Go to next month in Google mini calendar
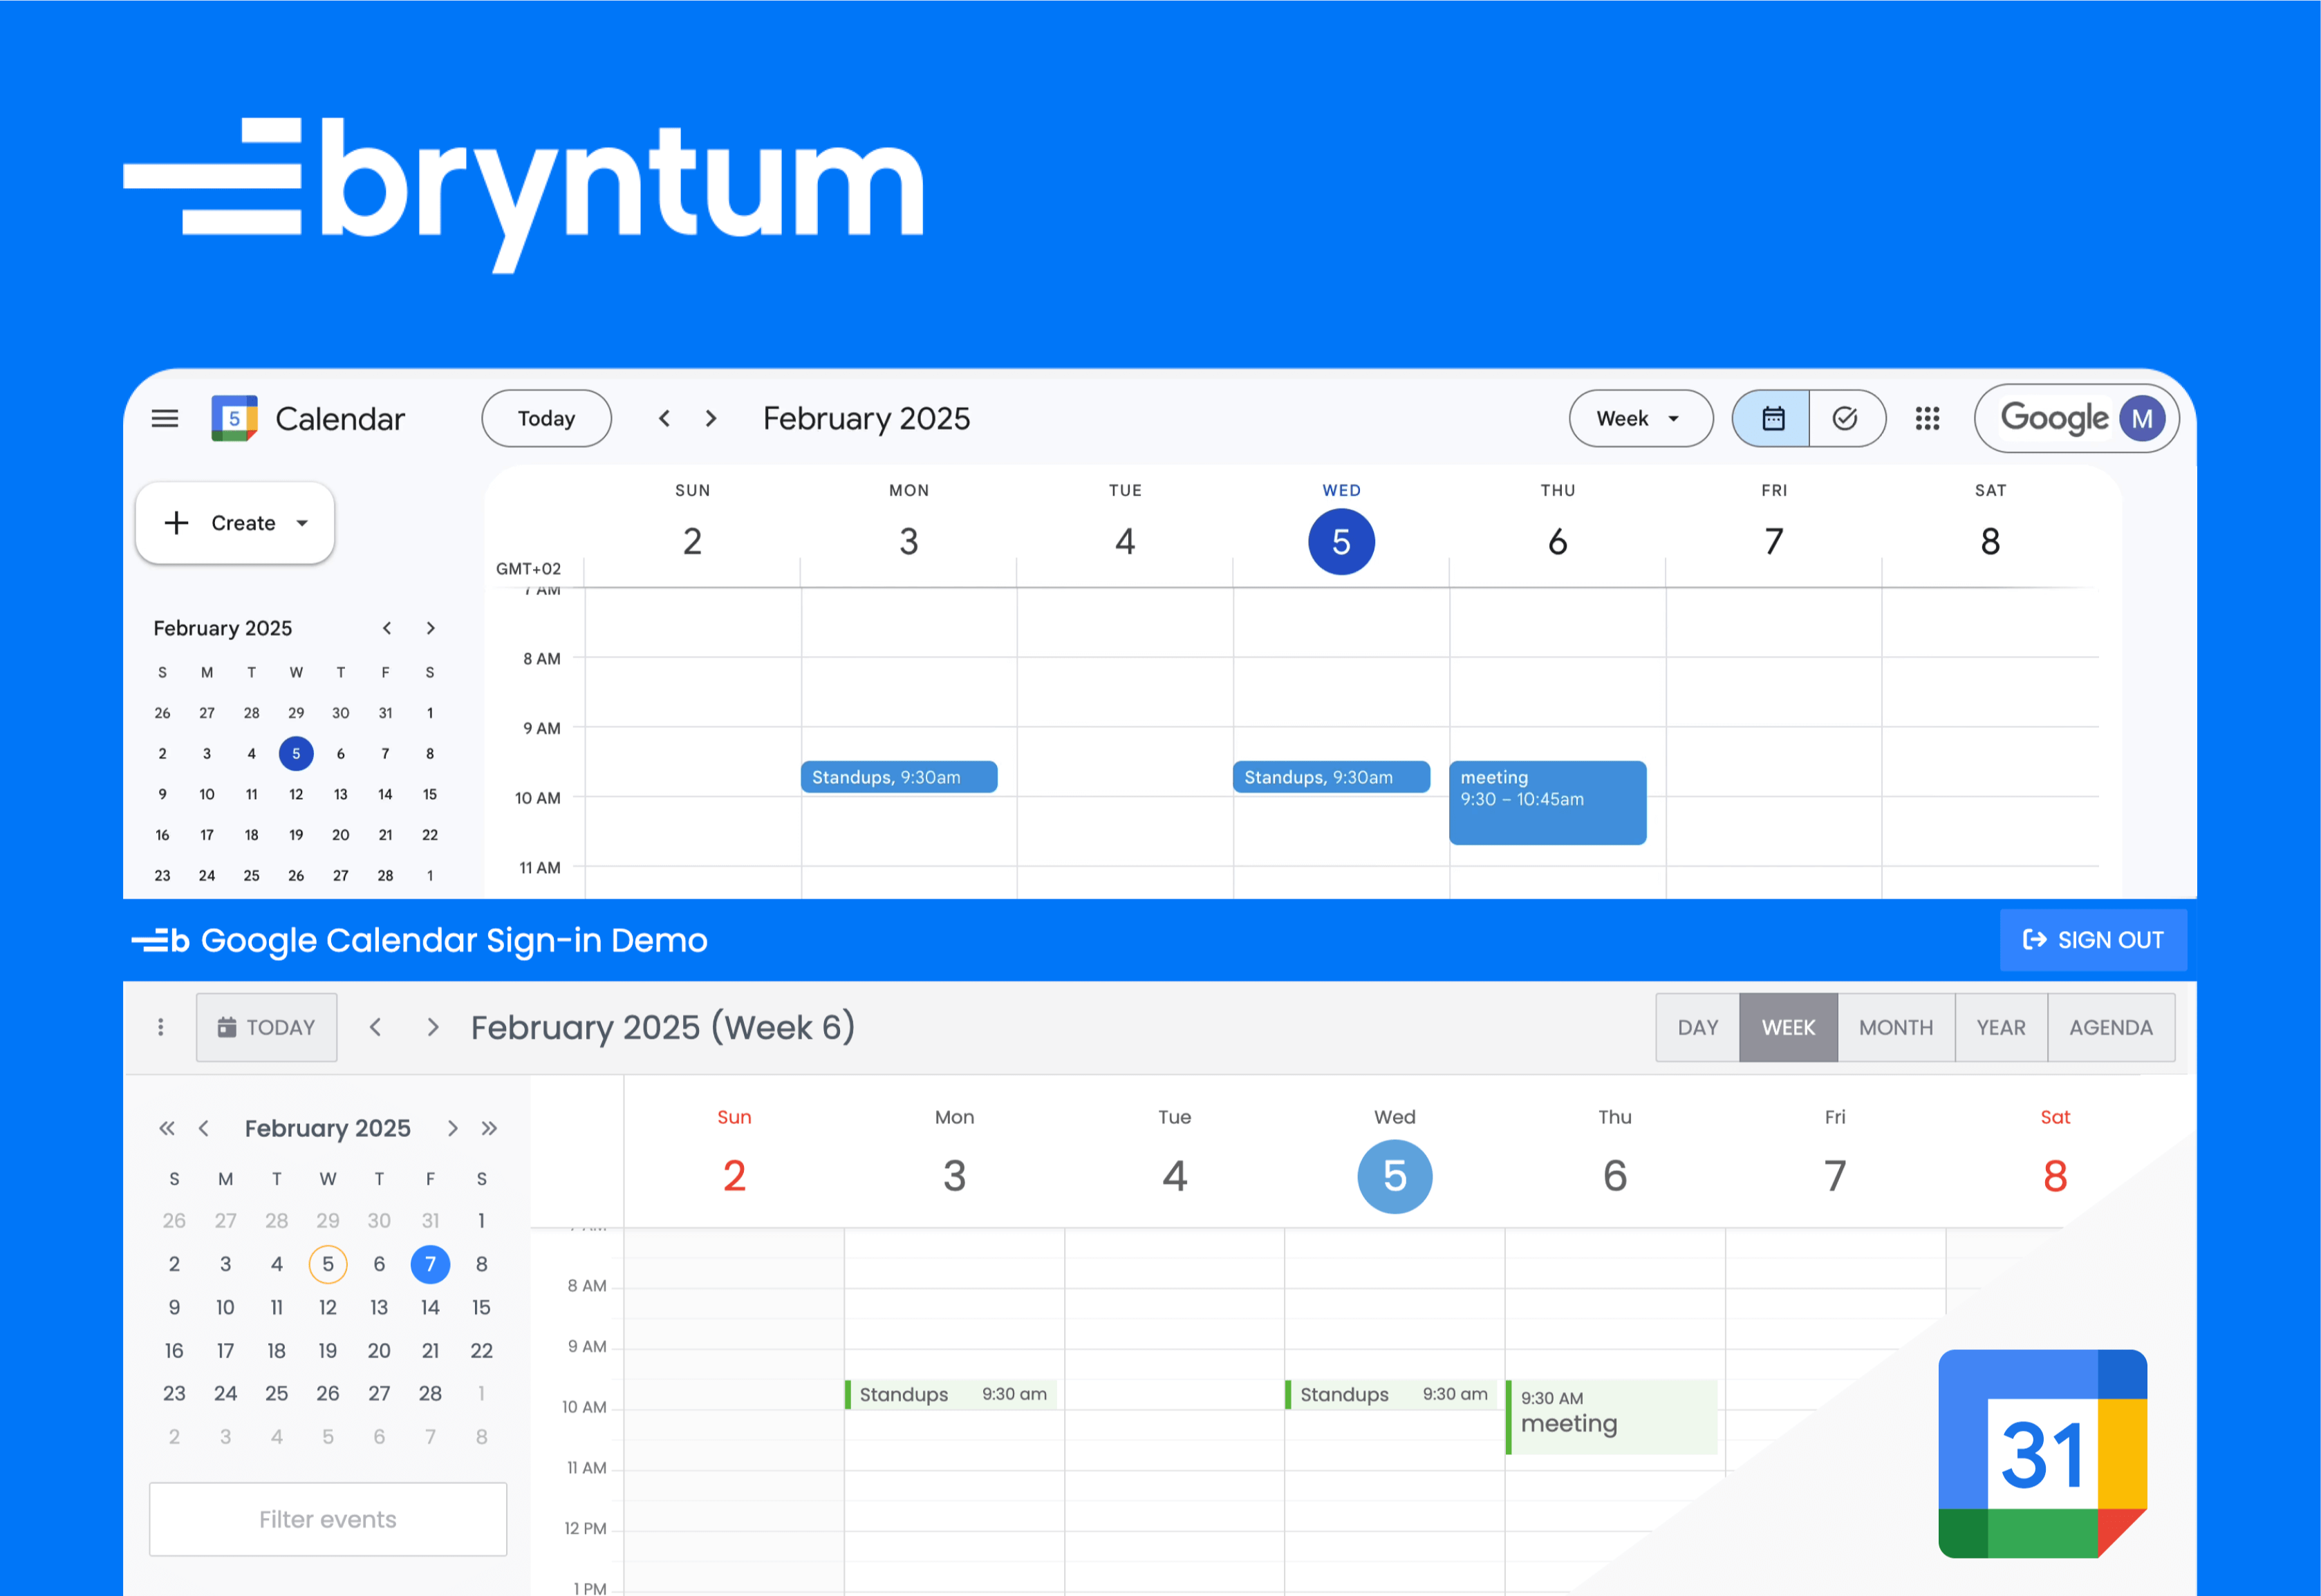Screen dimensions: 2321x1596 [x=431, y=628]
